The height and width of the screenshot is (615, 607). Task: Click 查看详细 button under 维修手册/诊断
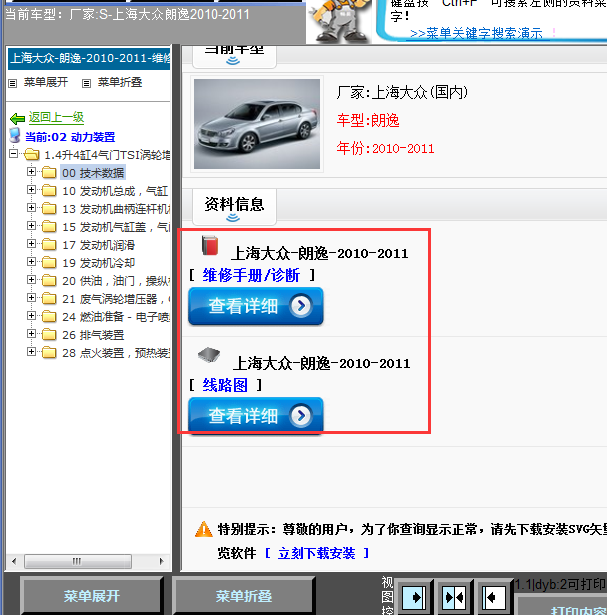tap(256, 306)
